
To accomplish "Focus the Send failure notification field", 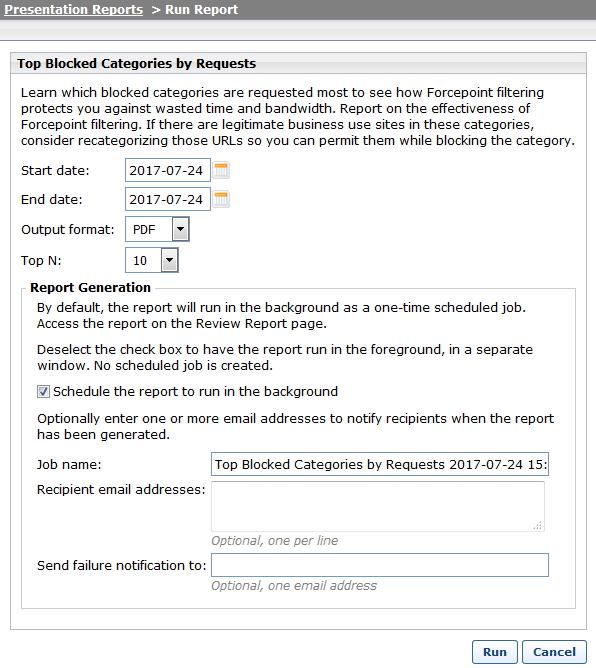I will click(x=380, y=565).
